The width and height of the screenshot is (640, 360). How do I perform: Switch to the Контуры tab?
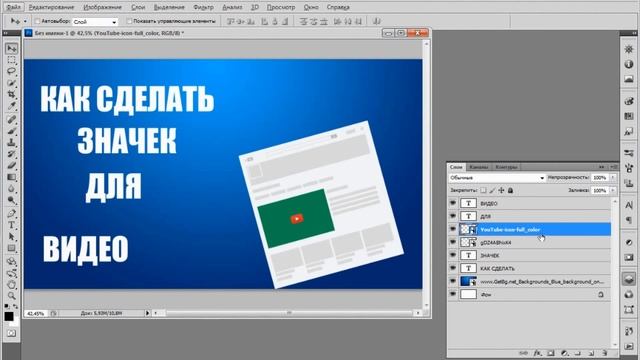(506, 167)
